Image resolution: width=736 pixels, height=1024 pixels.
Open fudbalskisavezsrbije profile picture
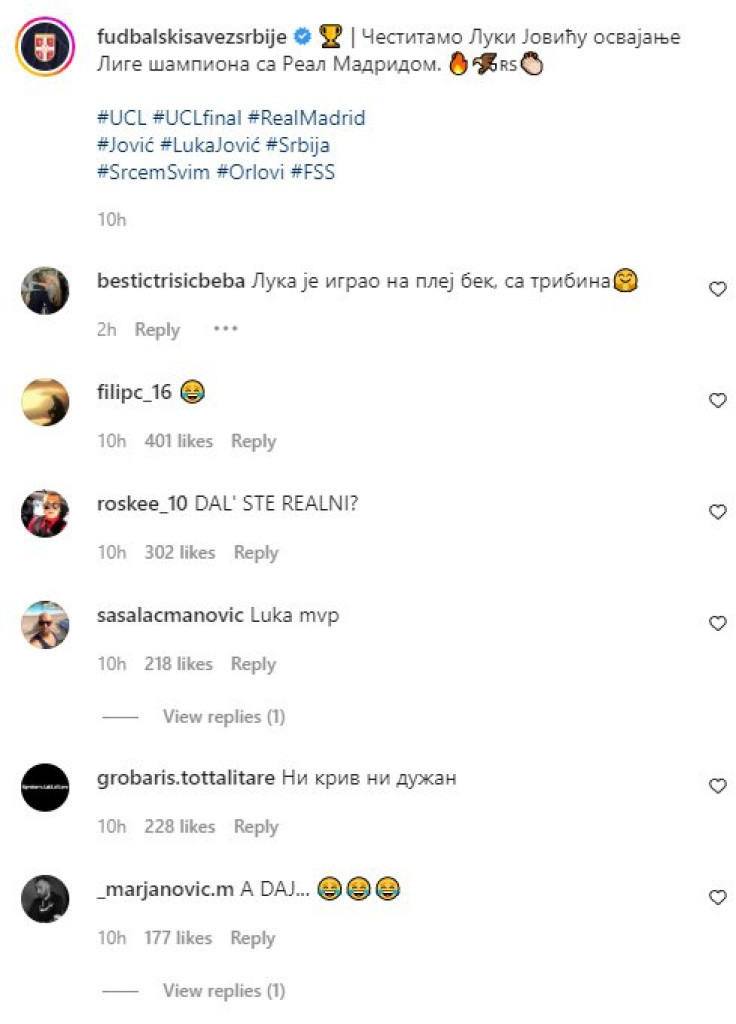(x=45, y=47)
